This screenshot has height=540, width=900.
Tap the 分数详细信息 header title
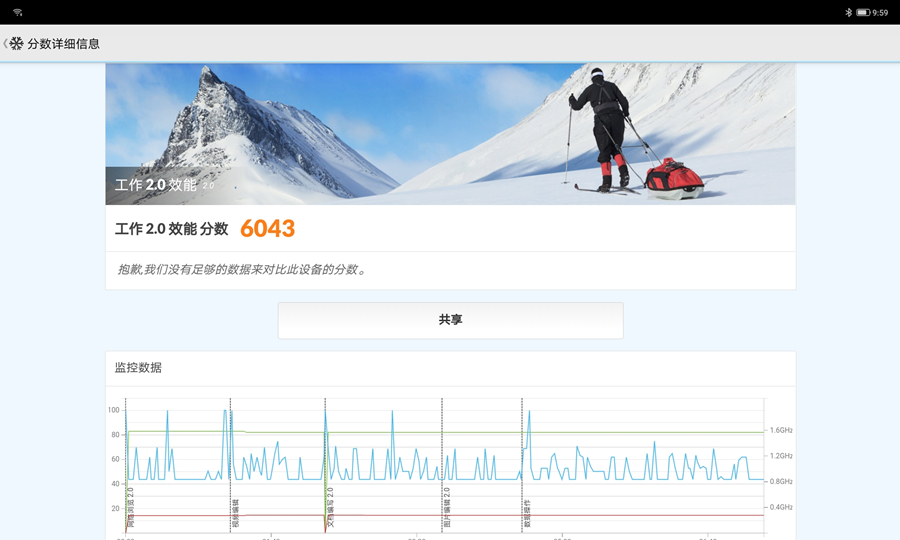point(64,44)
